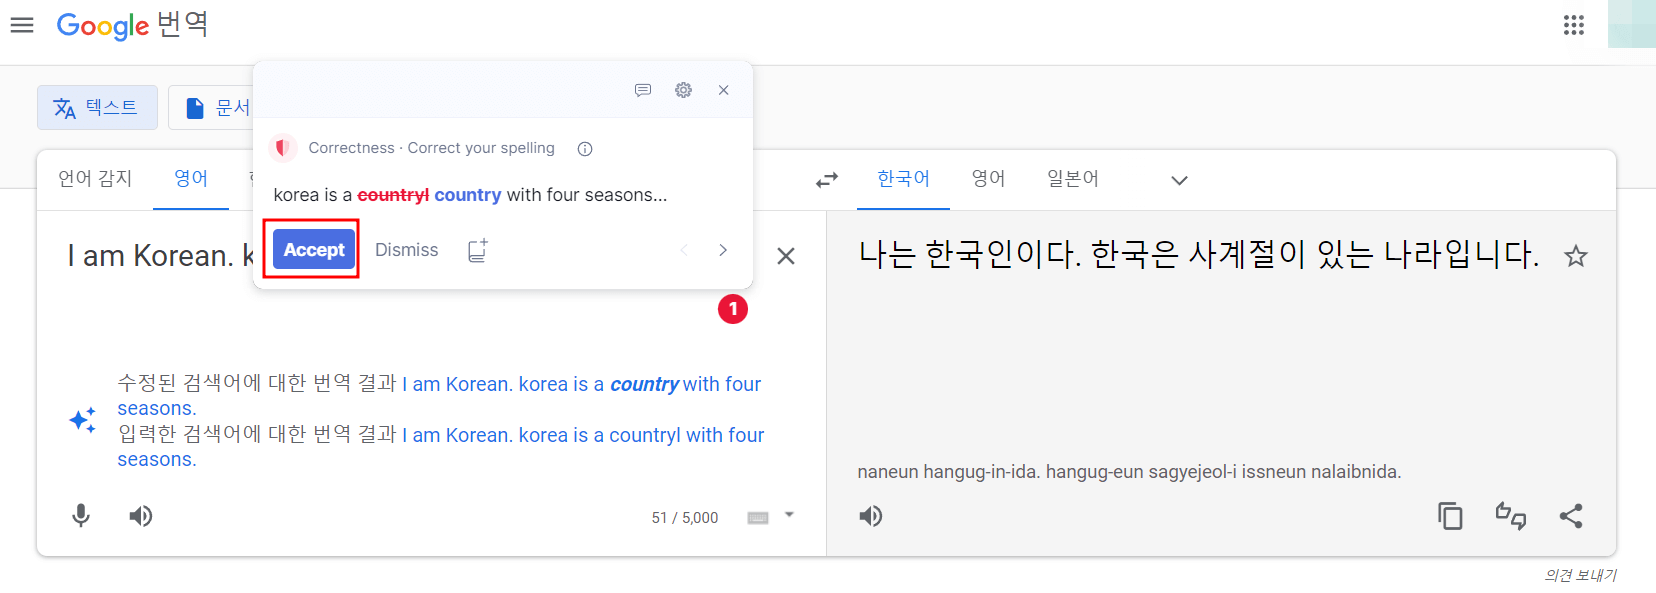Open the Google apps grid
This screenshot has width=1656, height=593.
[1574, 25]
